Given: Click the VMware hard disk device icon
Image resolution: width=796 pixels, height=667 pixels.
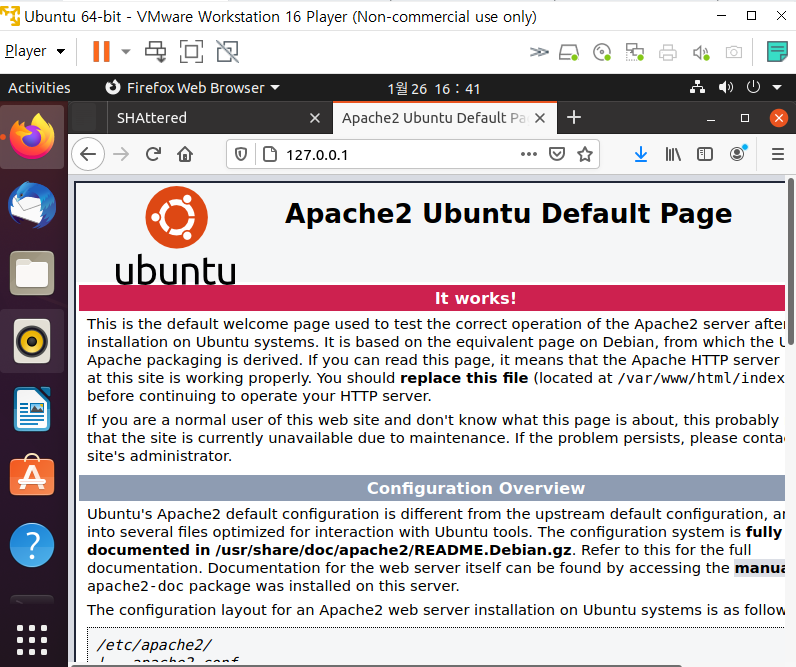Looking at the screenshot, I should tap(569, 52).
